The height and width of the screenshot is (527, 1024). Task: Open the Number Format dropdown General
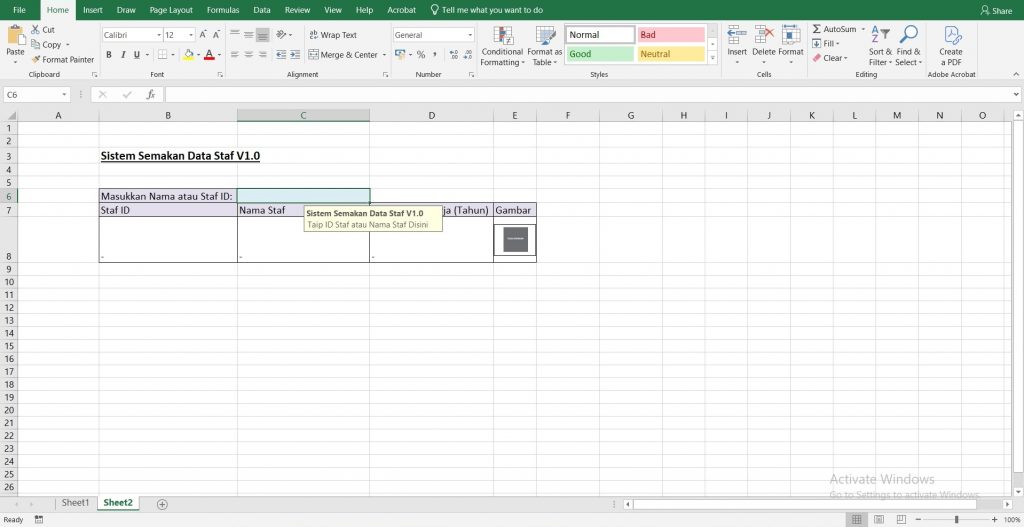[470, 35]
